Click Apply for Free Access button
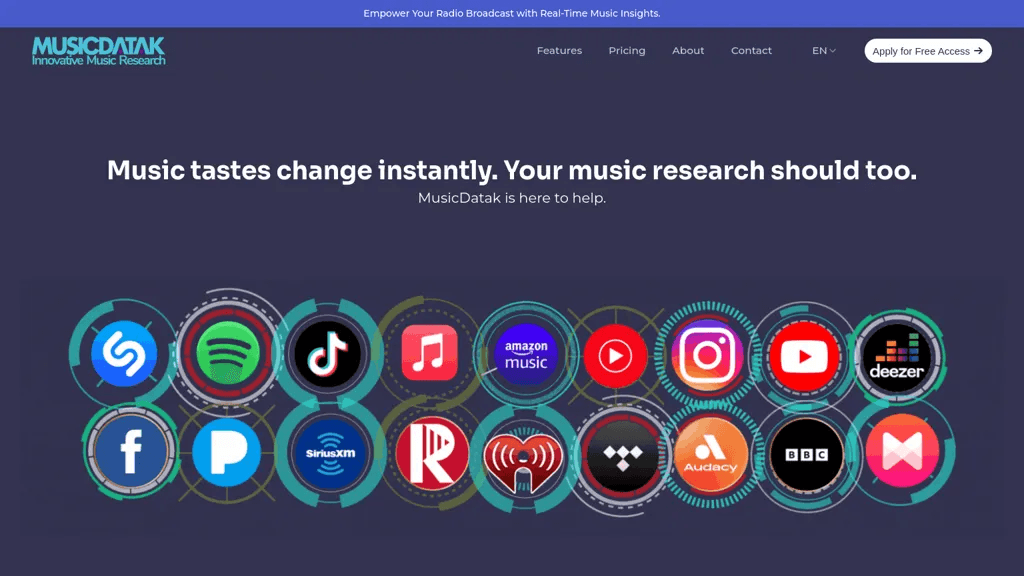 (928, 51)
